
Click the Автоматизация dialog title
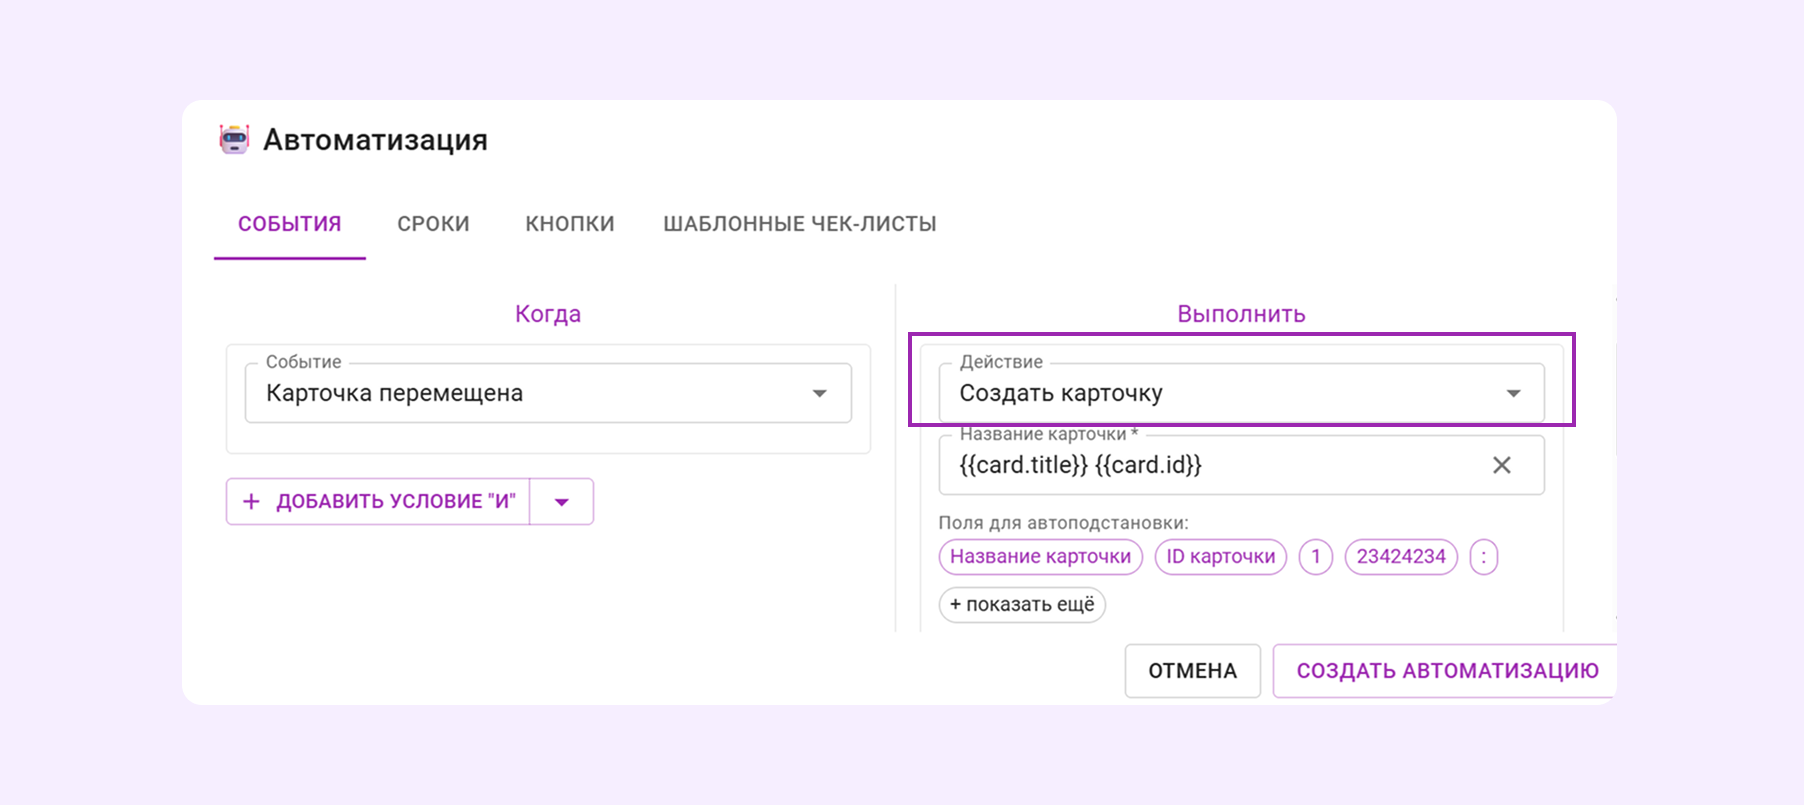(375, 140)
